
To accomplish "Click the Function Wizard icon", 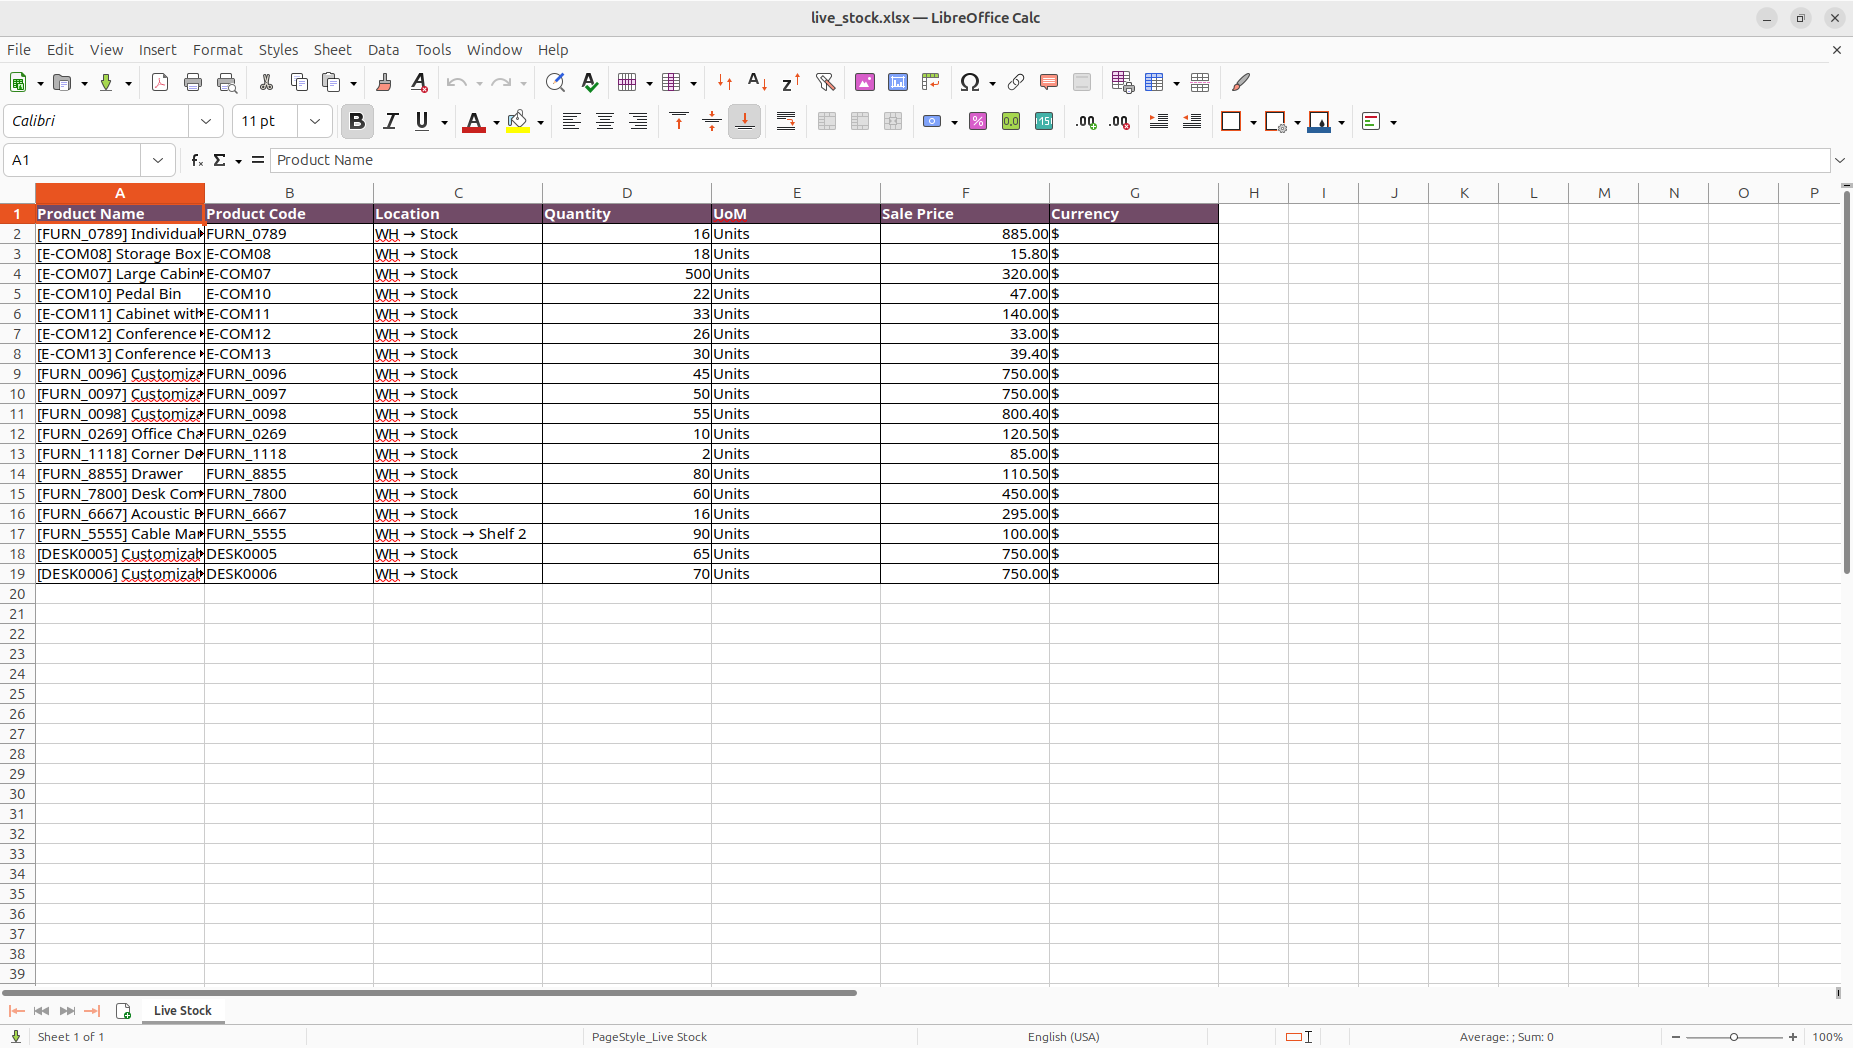I will pyautogui.click(x=197, y=160).
